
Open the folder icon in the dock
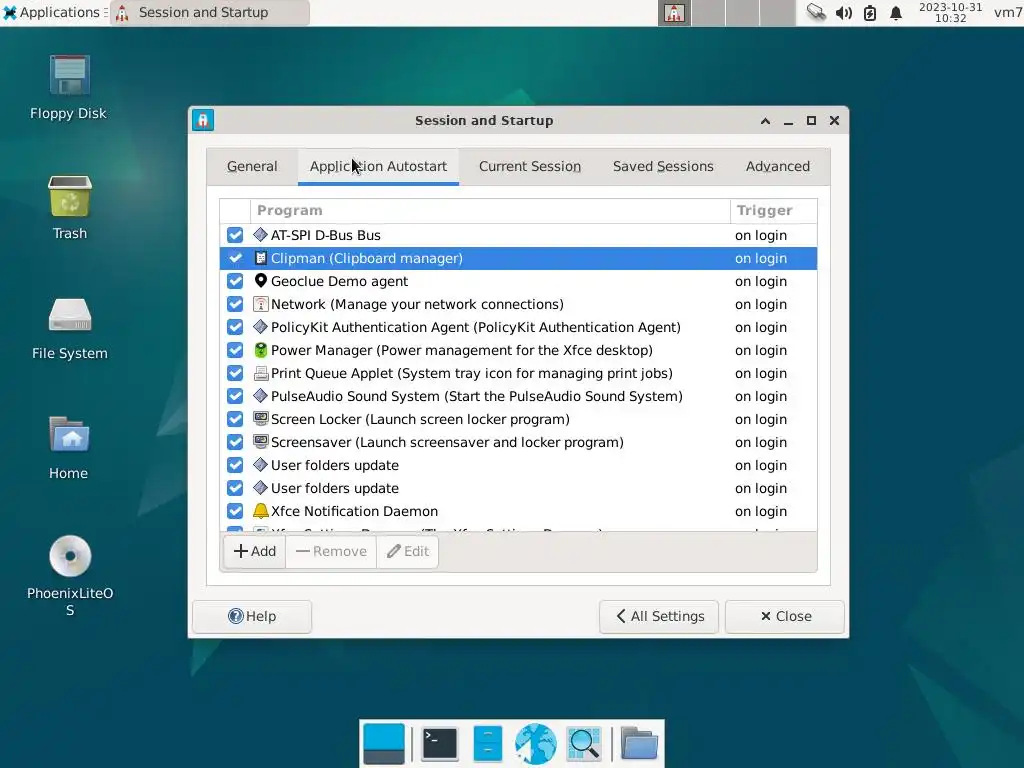click(639, 743)
